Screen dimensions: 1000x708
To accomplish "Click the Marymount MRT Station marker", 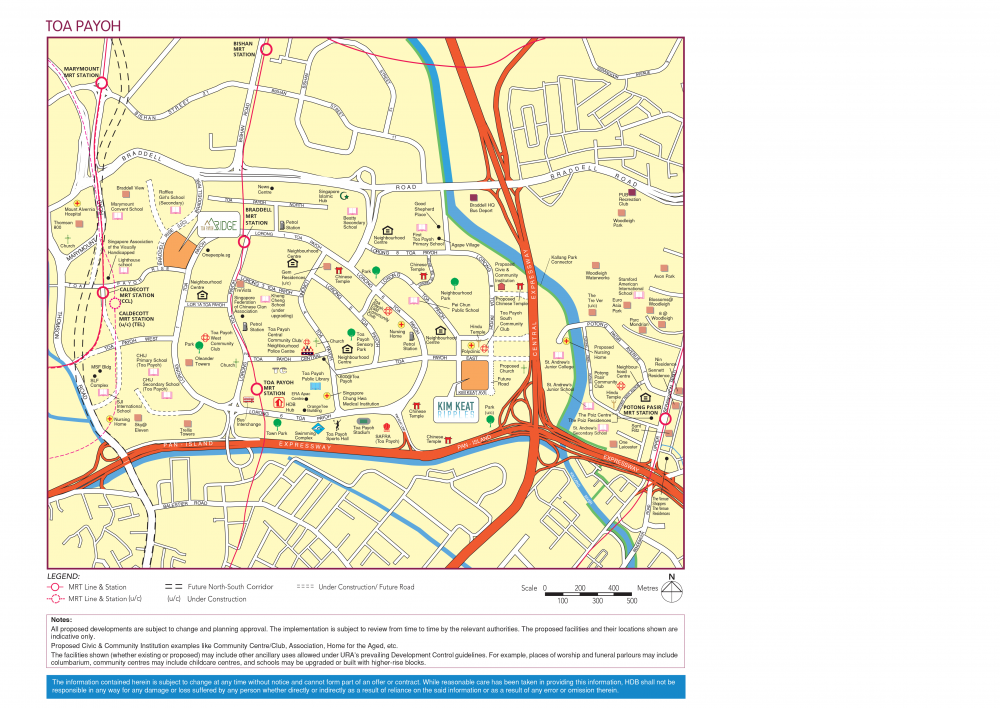I will [101, 82].
